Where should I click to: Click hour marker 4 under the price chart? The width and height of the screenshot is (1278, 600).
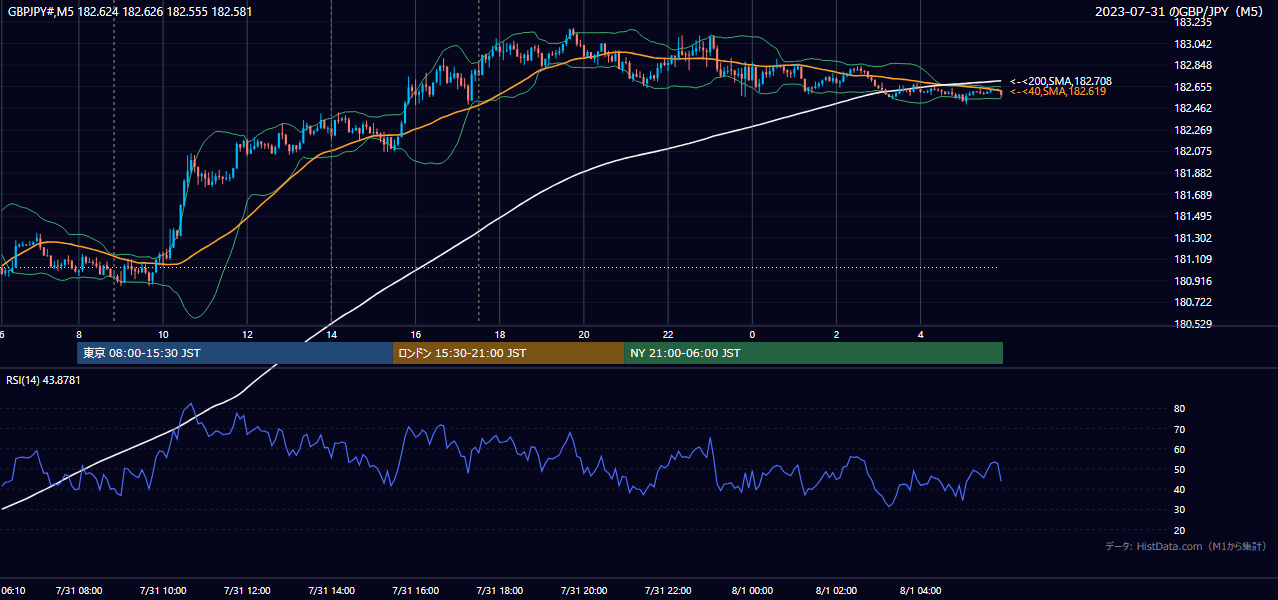click(921, 335)
